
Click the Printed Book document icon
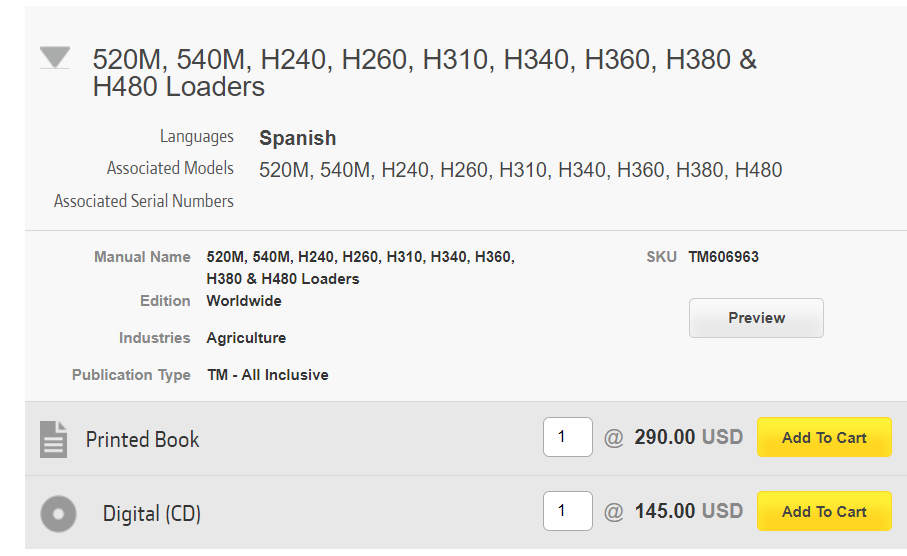coord(53,440)
